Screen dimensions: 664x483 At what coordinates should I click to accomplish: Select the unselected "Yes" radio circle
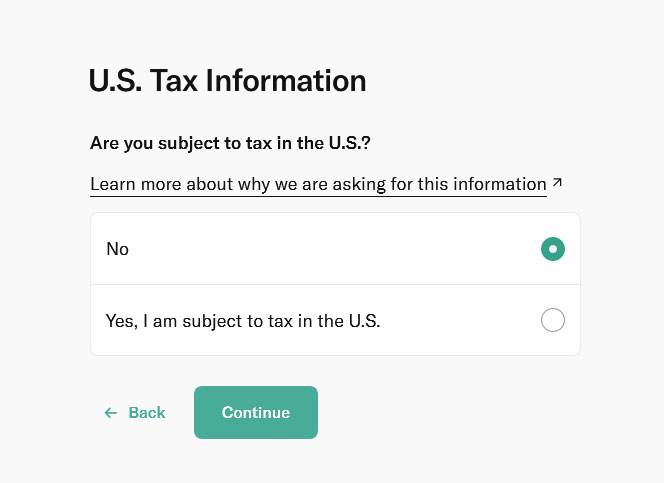pos(553,321)
